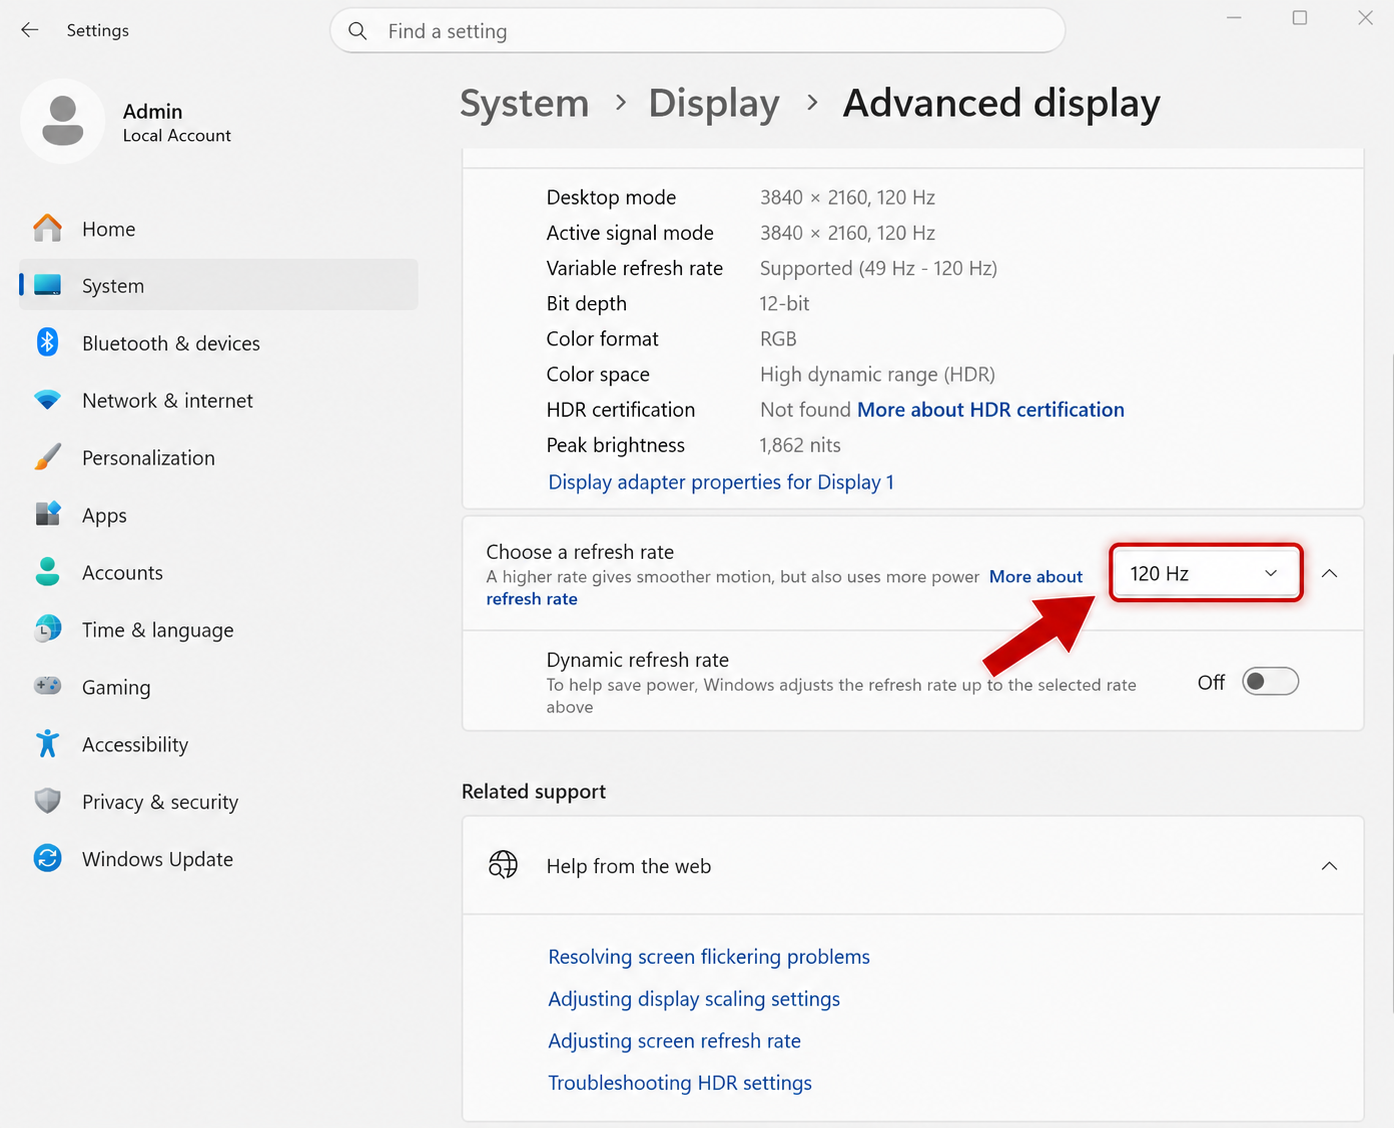Image resolution: width=1394 pixels, height=1128 pixels.
Task: Click the System monitor icon
Action: pyautogui.click(x=47, y=285)
